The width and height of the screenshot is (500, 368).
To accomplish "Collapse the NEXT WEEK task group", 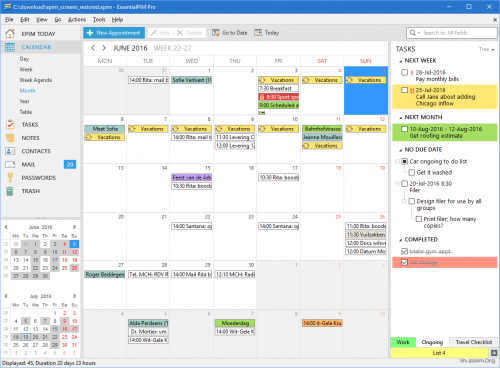I will coord(400,61).
